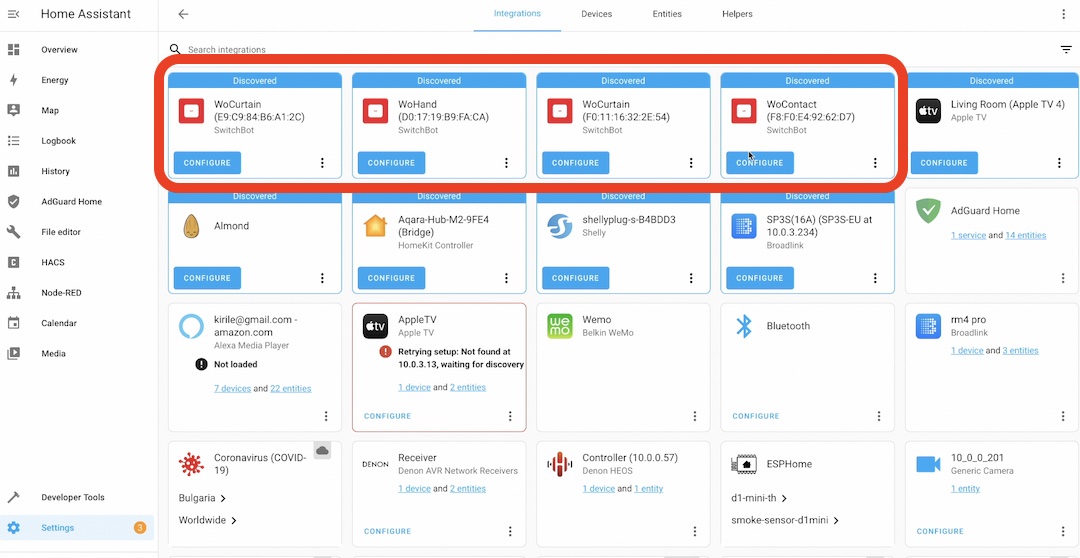Click the File editor wrench icon

click(13, 232)
